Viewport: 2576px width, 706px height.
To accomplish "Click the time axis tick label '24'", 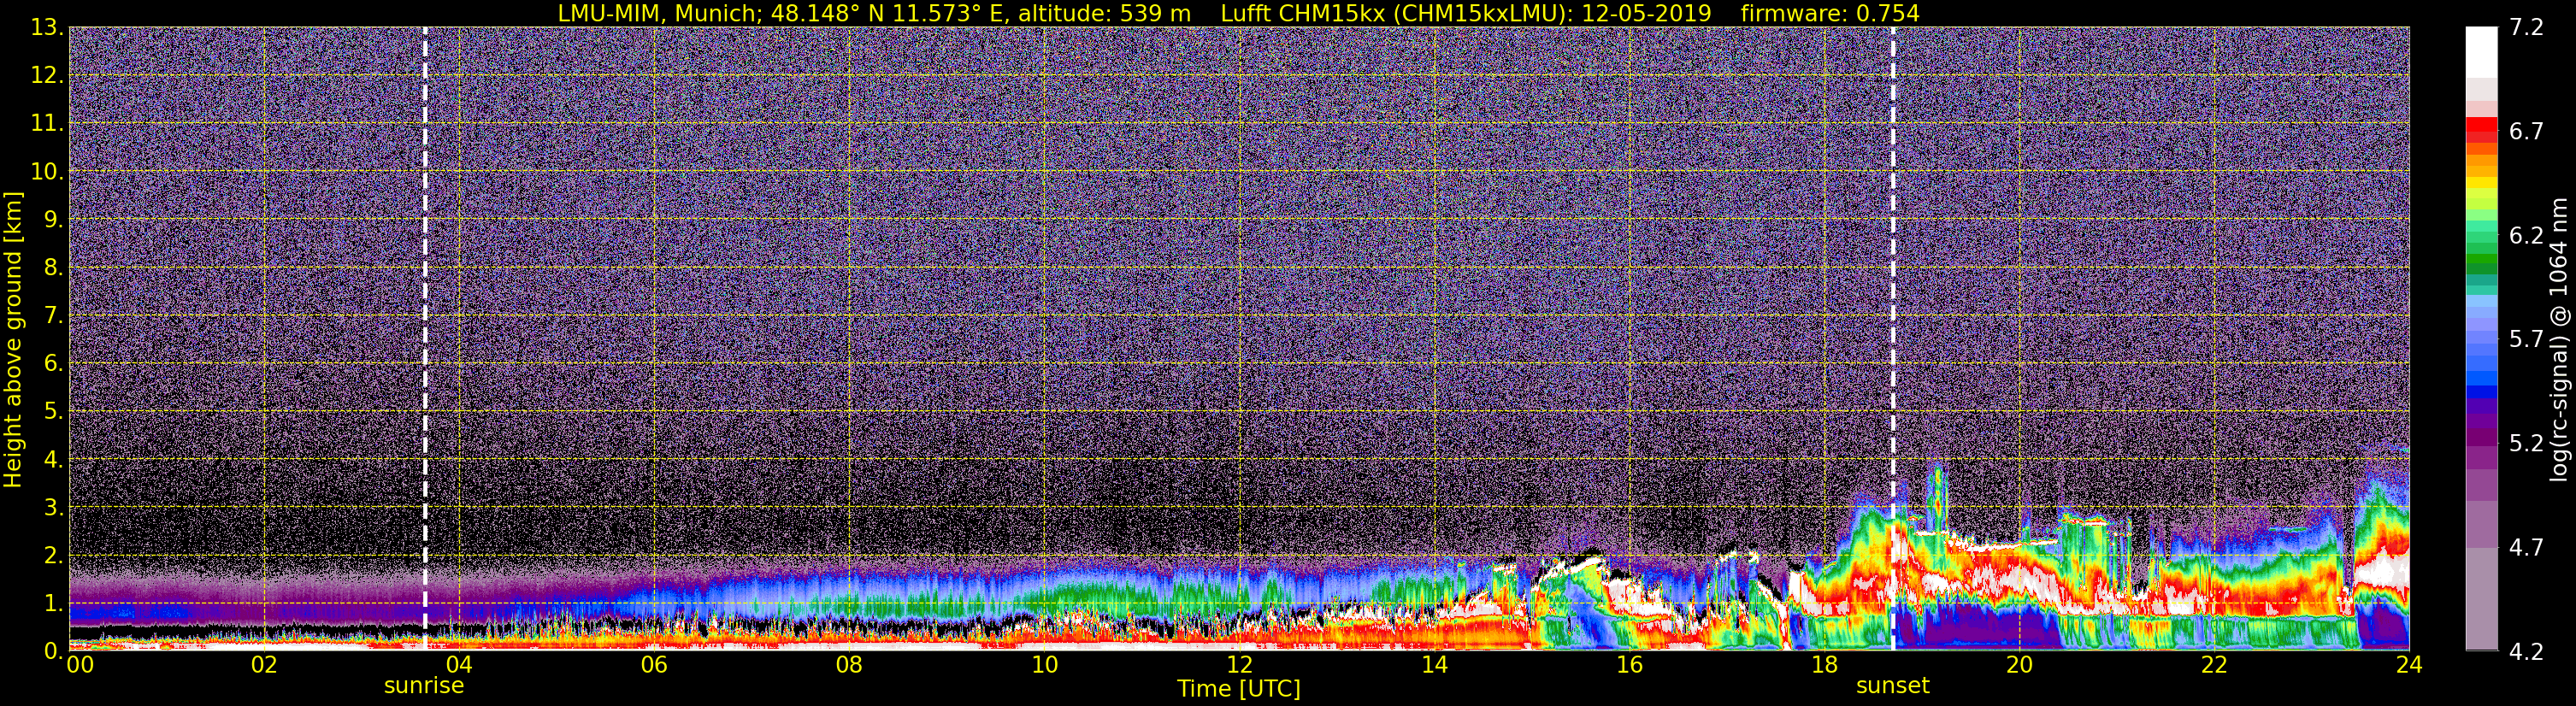I will click(x=2409, y=665).
